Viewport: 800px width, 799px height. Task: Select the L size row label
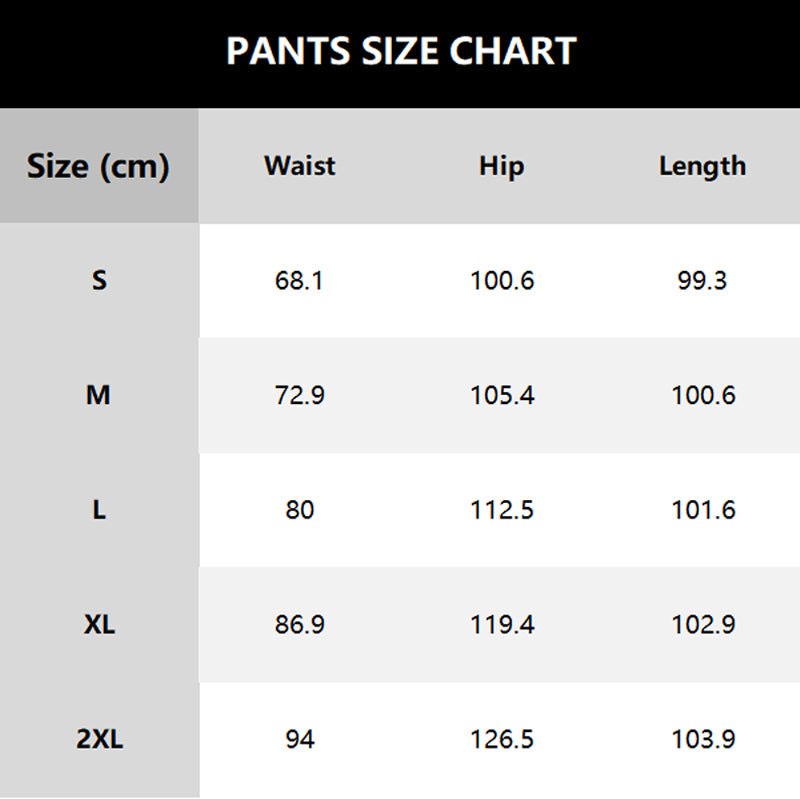[98, 510]
